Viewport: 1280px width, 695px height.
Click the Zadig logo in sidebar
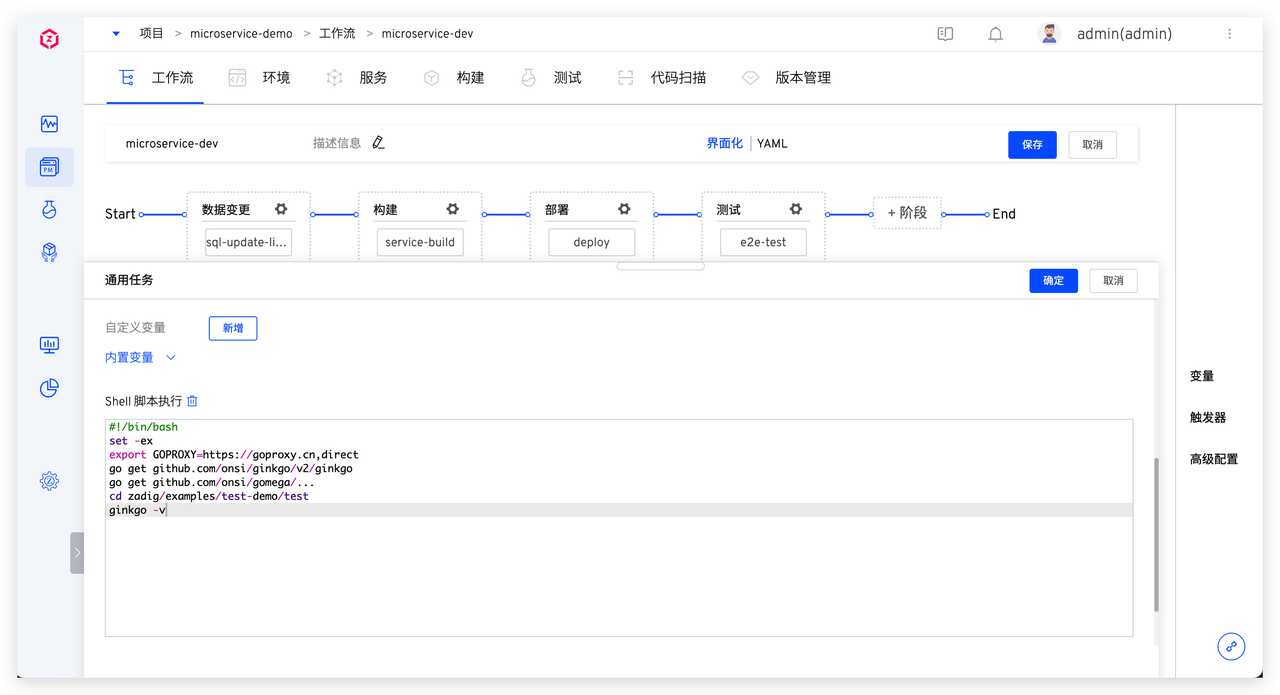click(49, 39)
